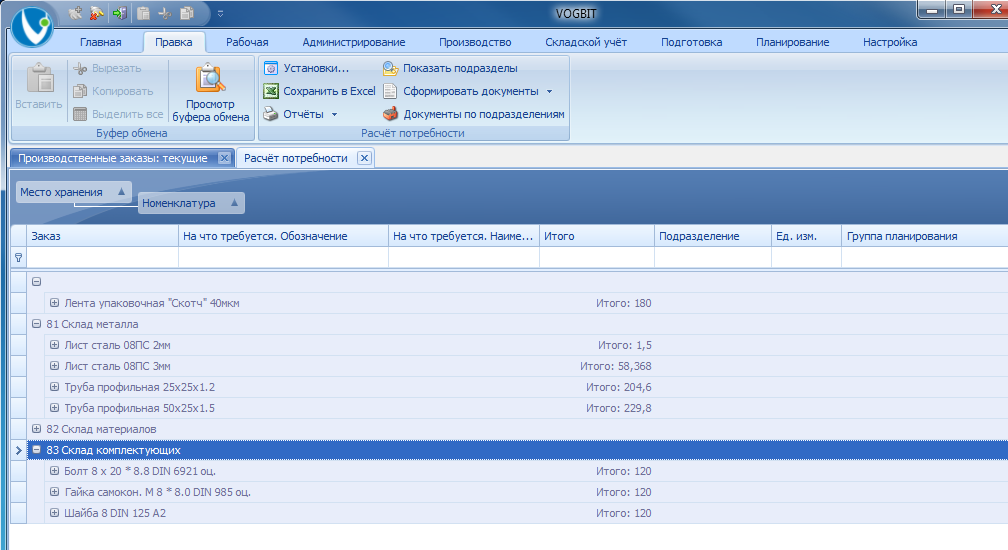Click the Отчёты printer icon
Screen dimensions: 1008x550
click(x=271, y=114)
